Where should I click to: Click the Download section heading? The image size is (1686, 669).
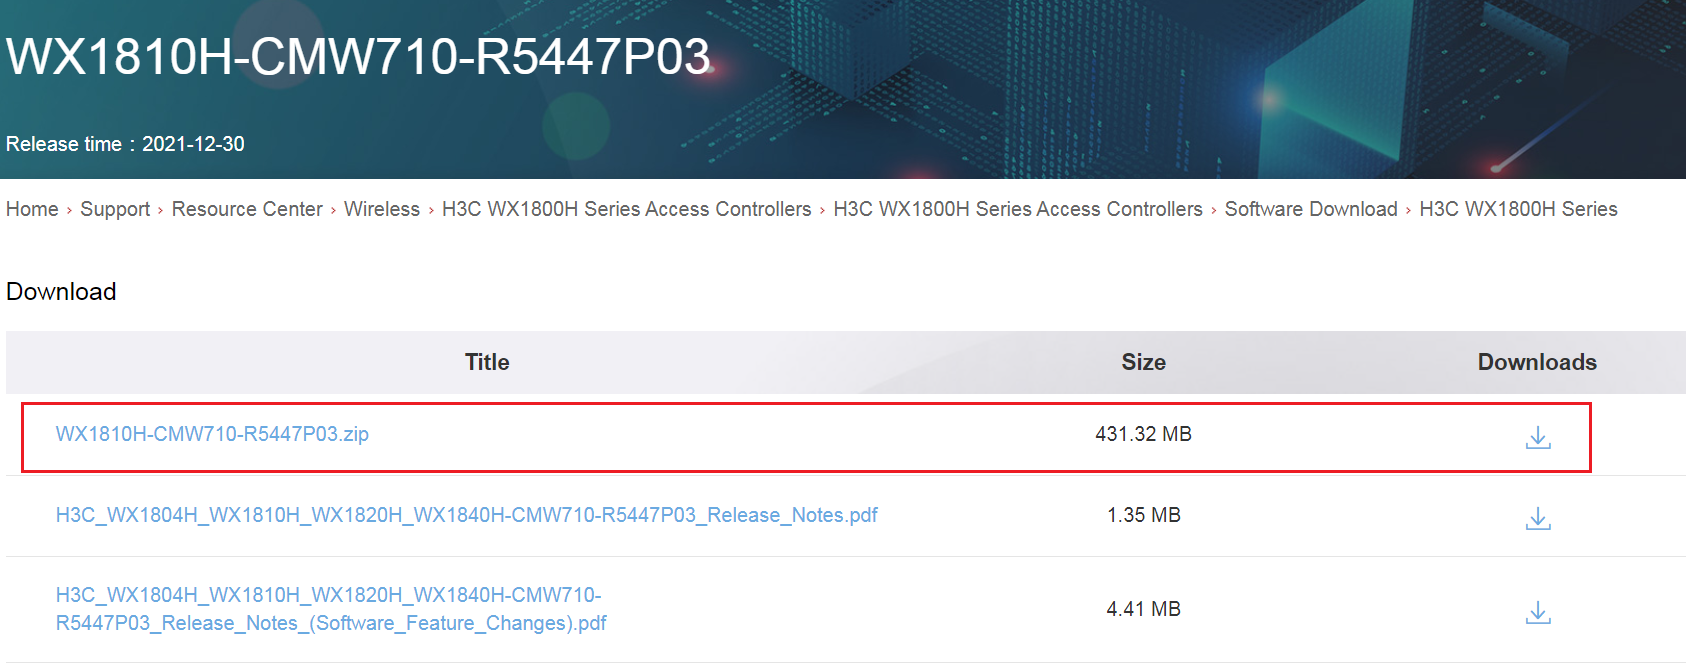pyautogui.click(x=61, y=291)
